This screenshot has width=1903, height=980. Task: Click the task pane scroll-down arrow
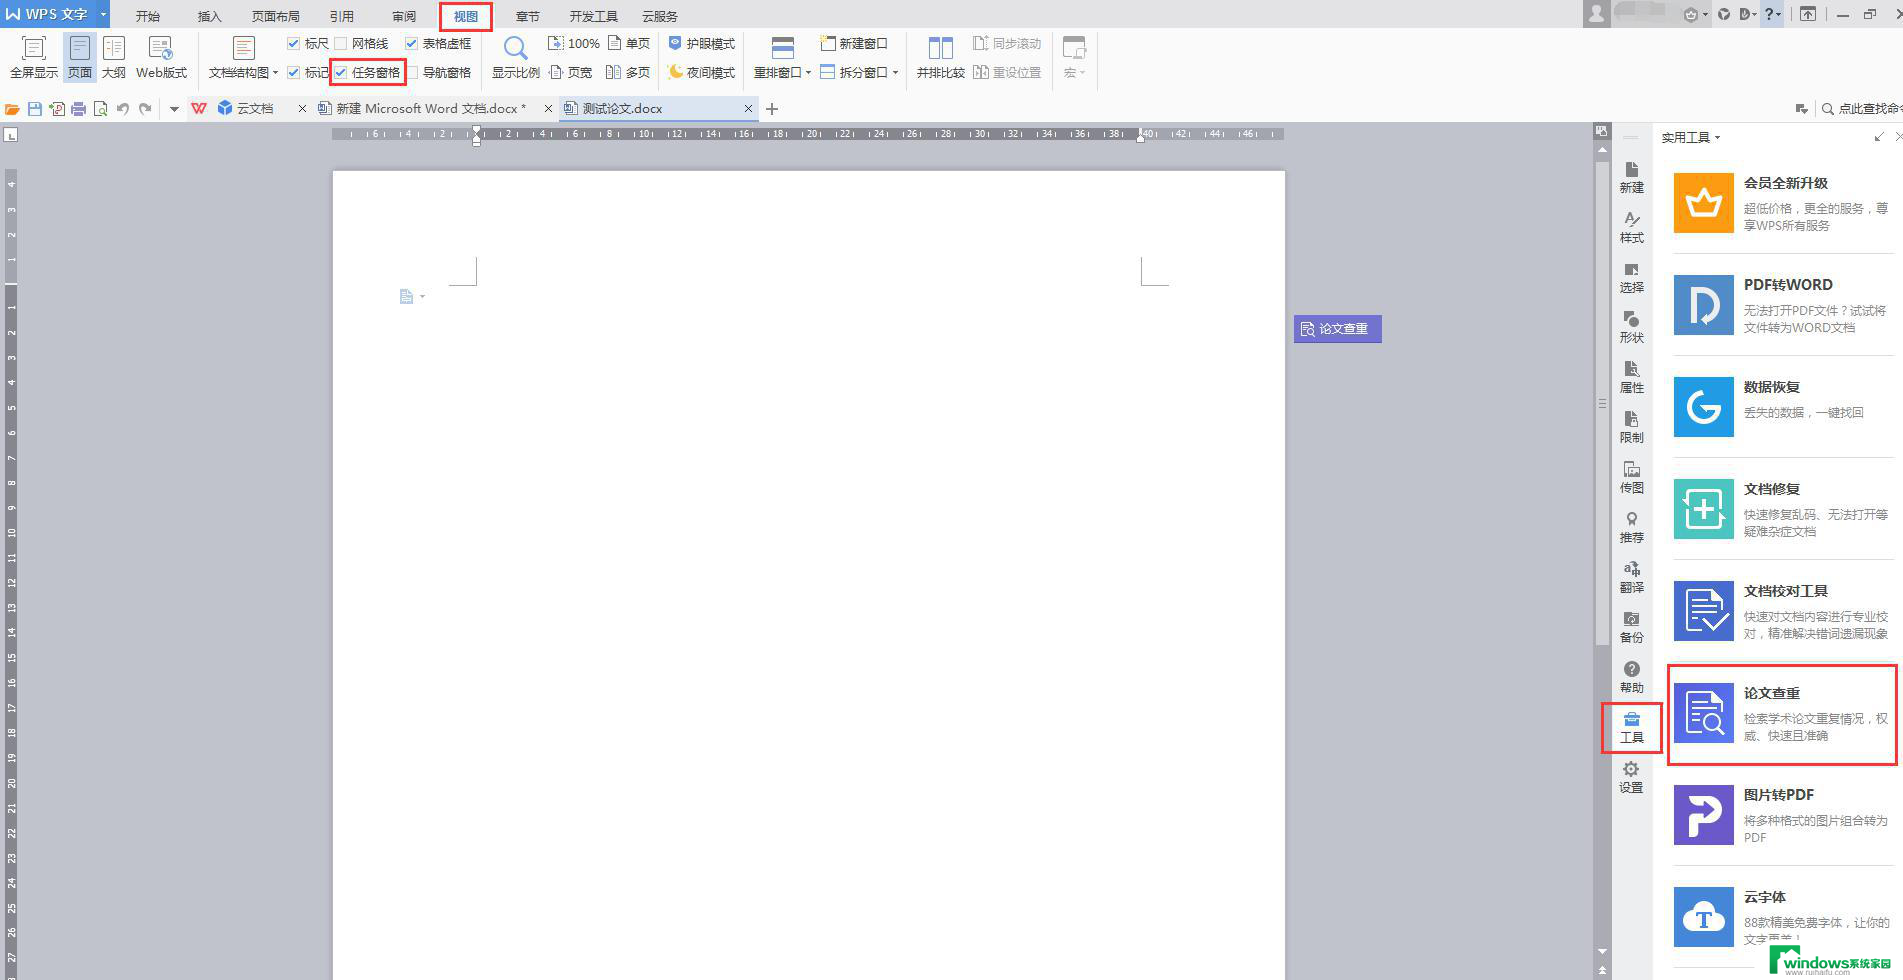pyautogui.click(x=1602, y=952)
